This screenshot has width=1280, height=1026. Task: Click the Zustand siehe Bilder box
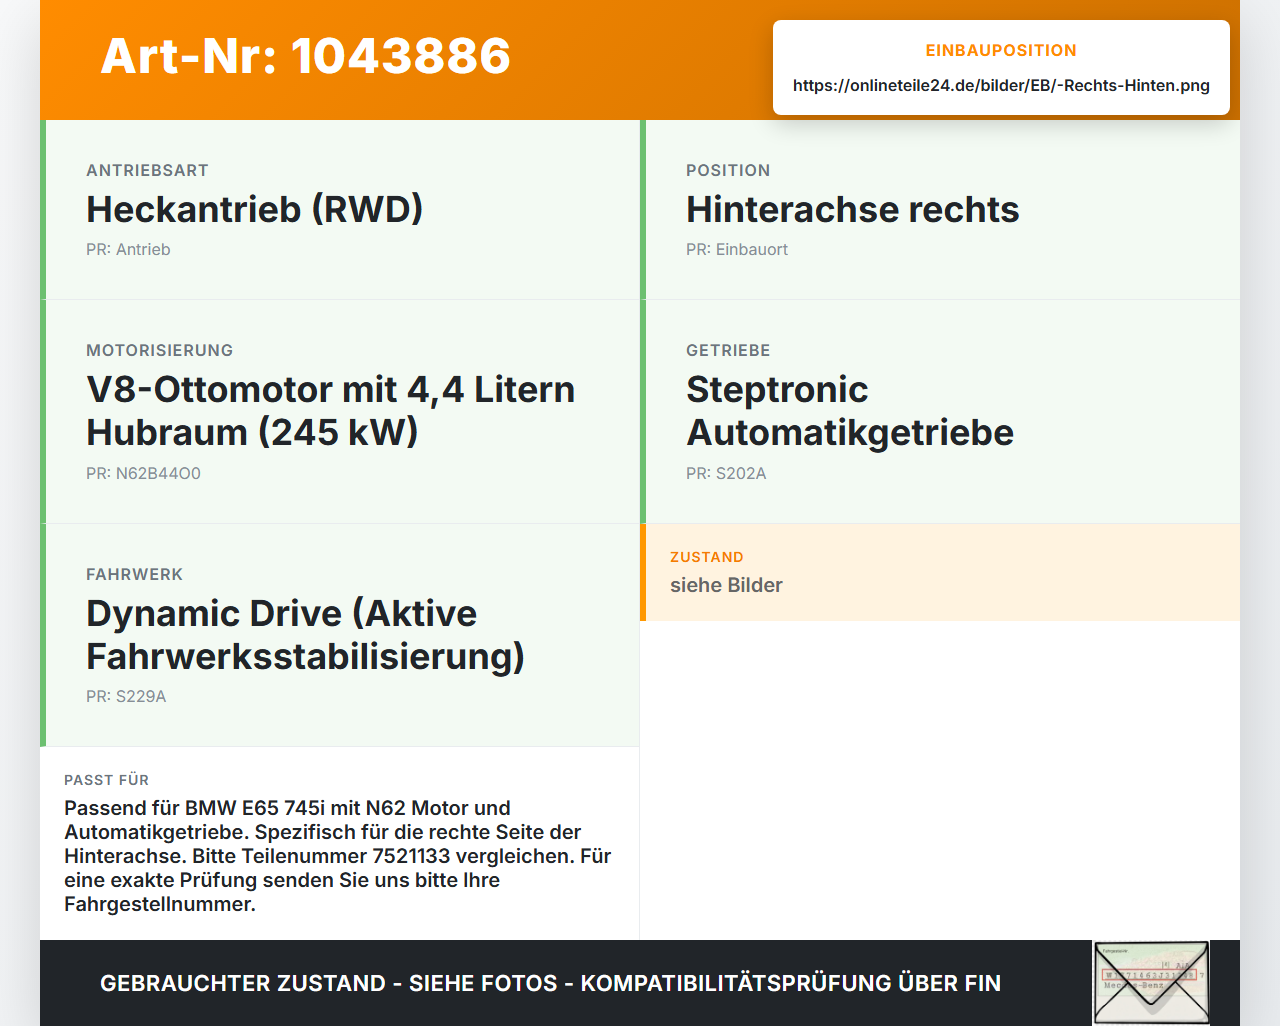pos(940,572)
